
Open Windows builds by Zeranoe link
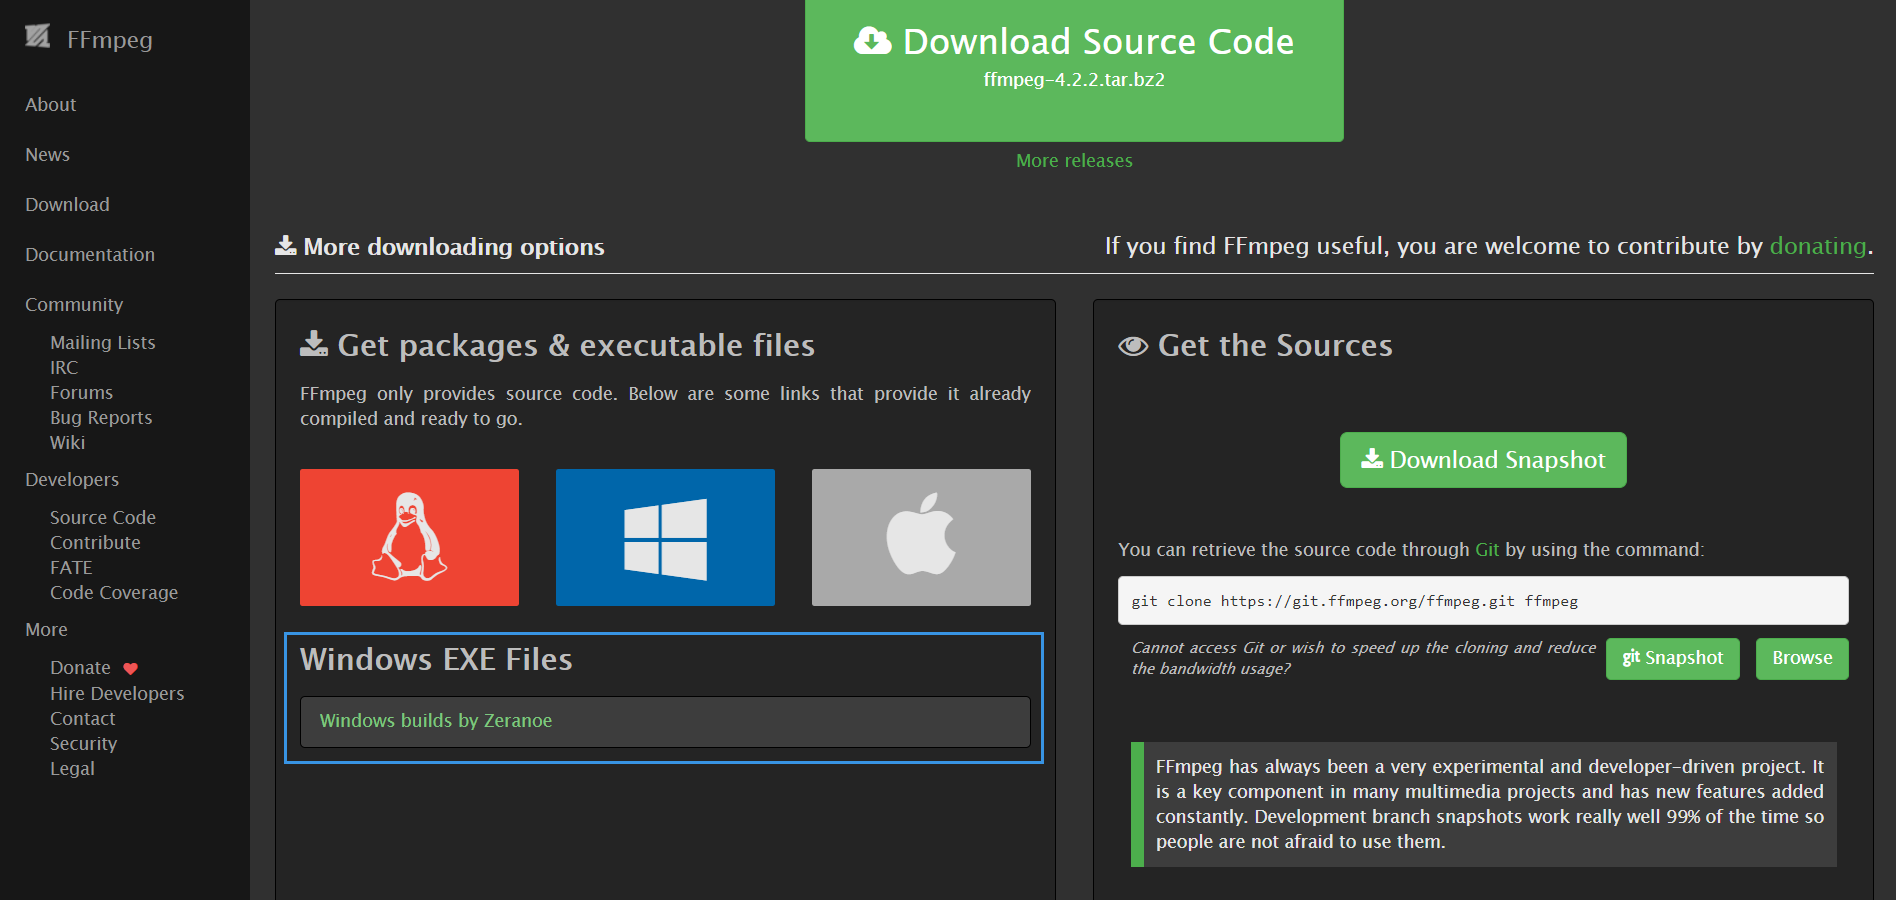point(436,721)
